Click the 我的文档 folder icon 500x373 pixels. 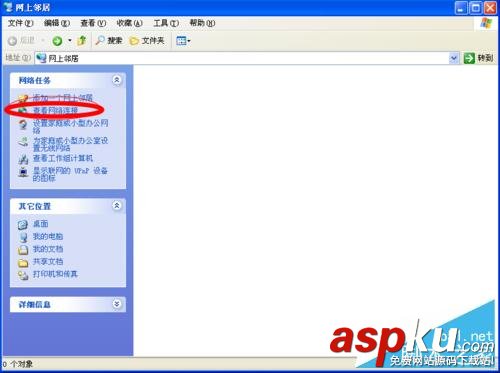(23, 250)
